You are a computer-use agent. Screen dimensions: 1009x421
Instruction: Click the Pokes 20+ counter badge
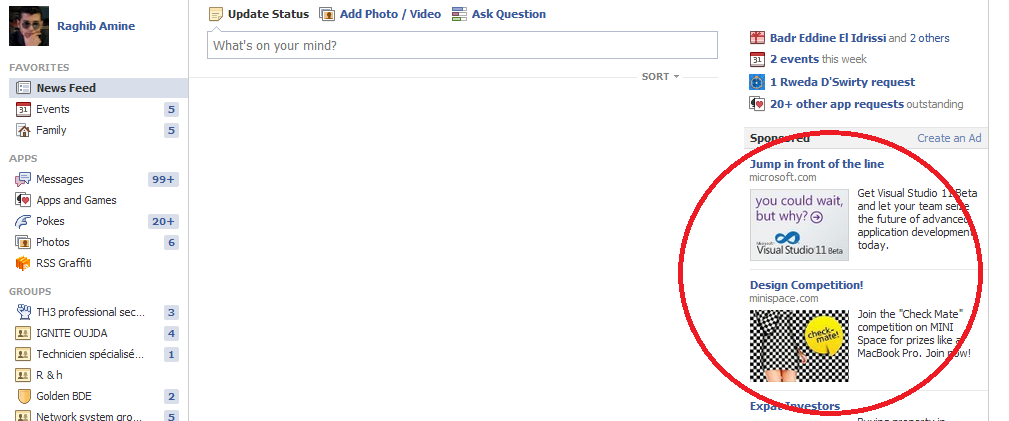coord(163,221)
